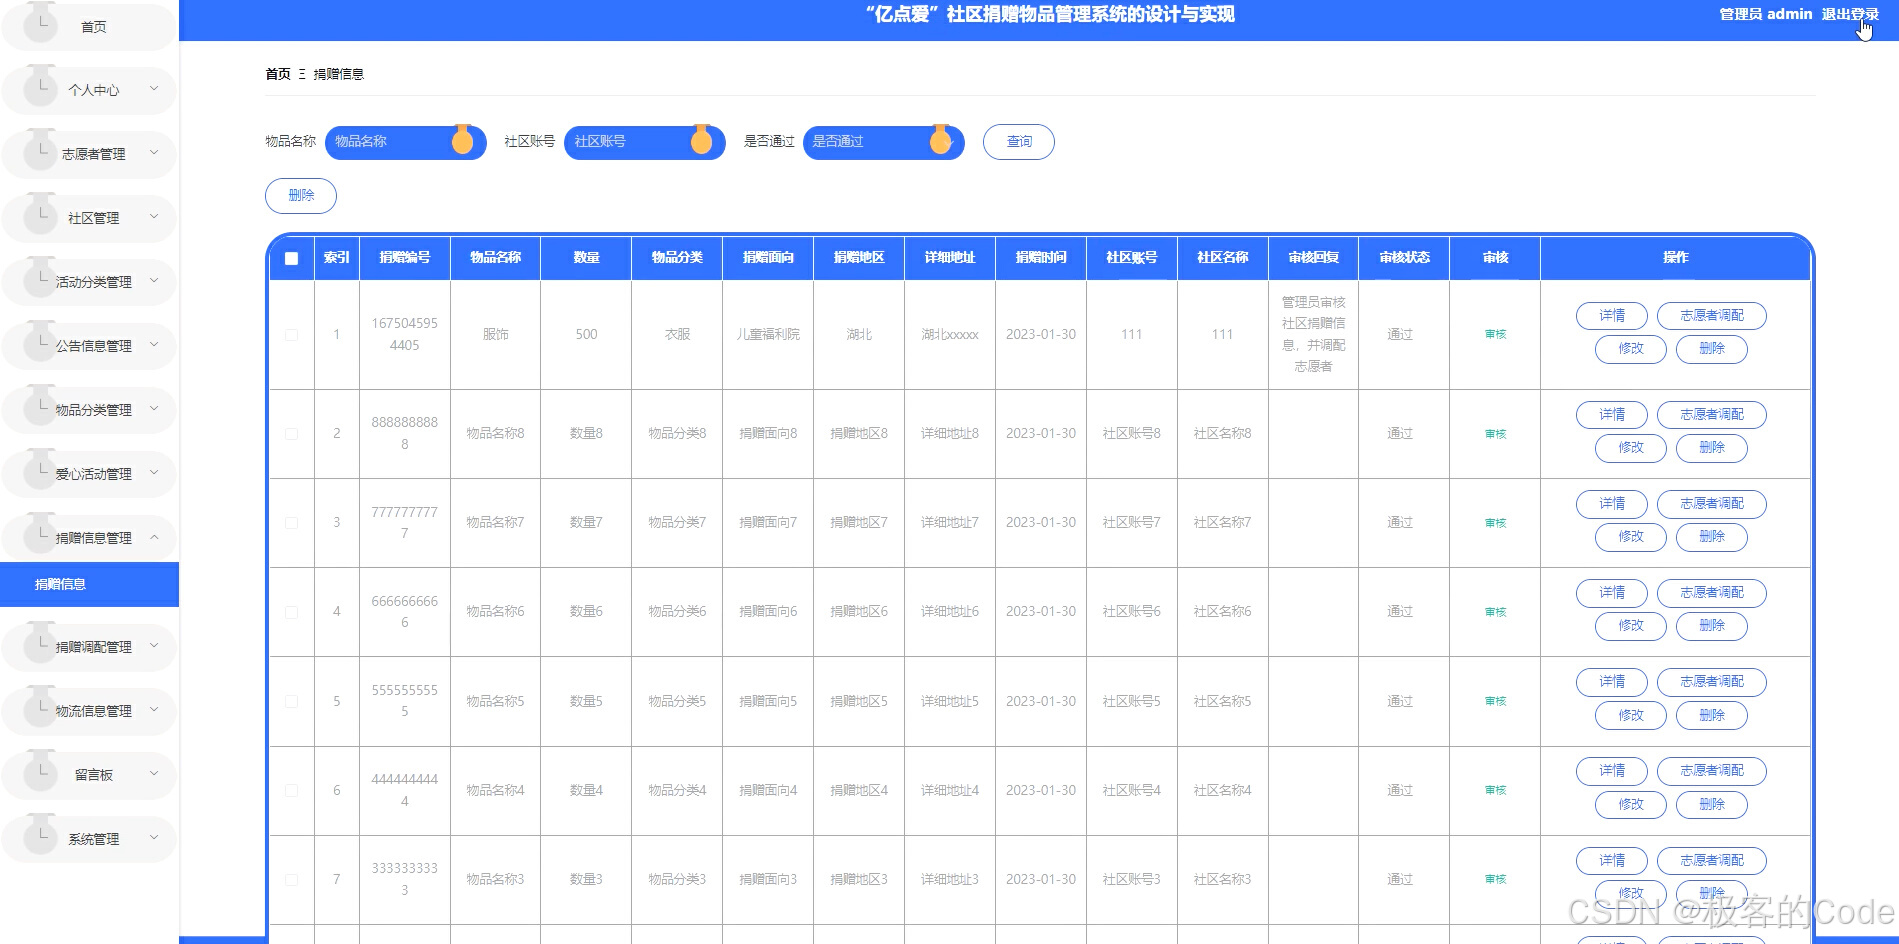
Task: Click the 删除 button above the table
Action: coord(301,196)
